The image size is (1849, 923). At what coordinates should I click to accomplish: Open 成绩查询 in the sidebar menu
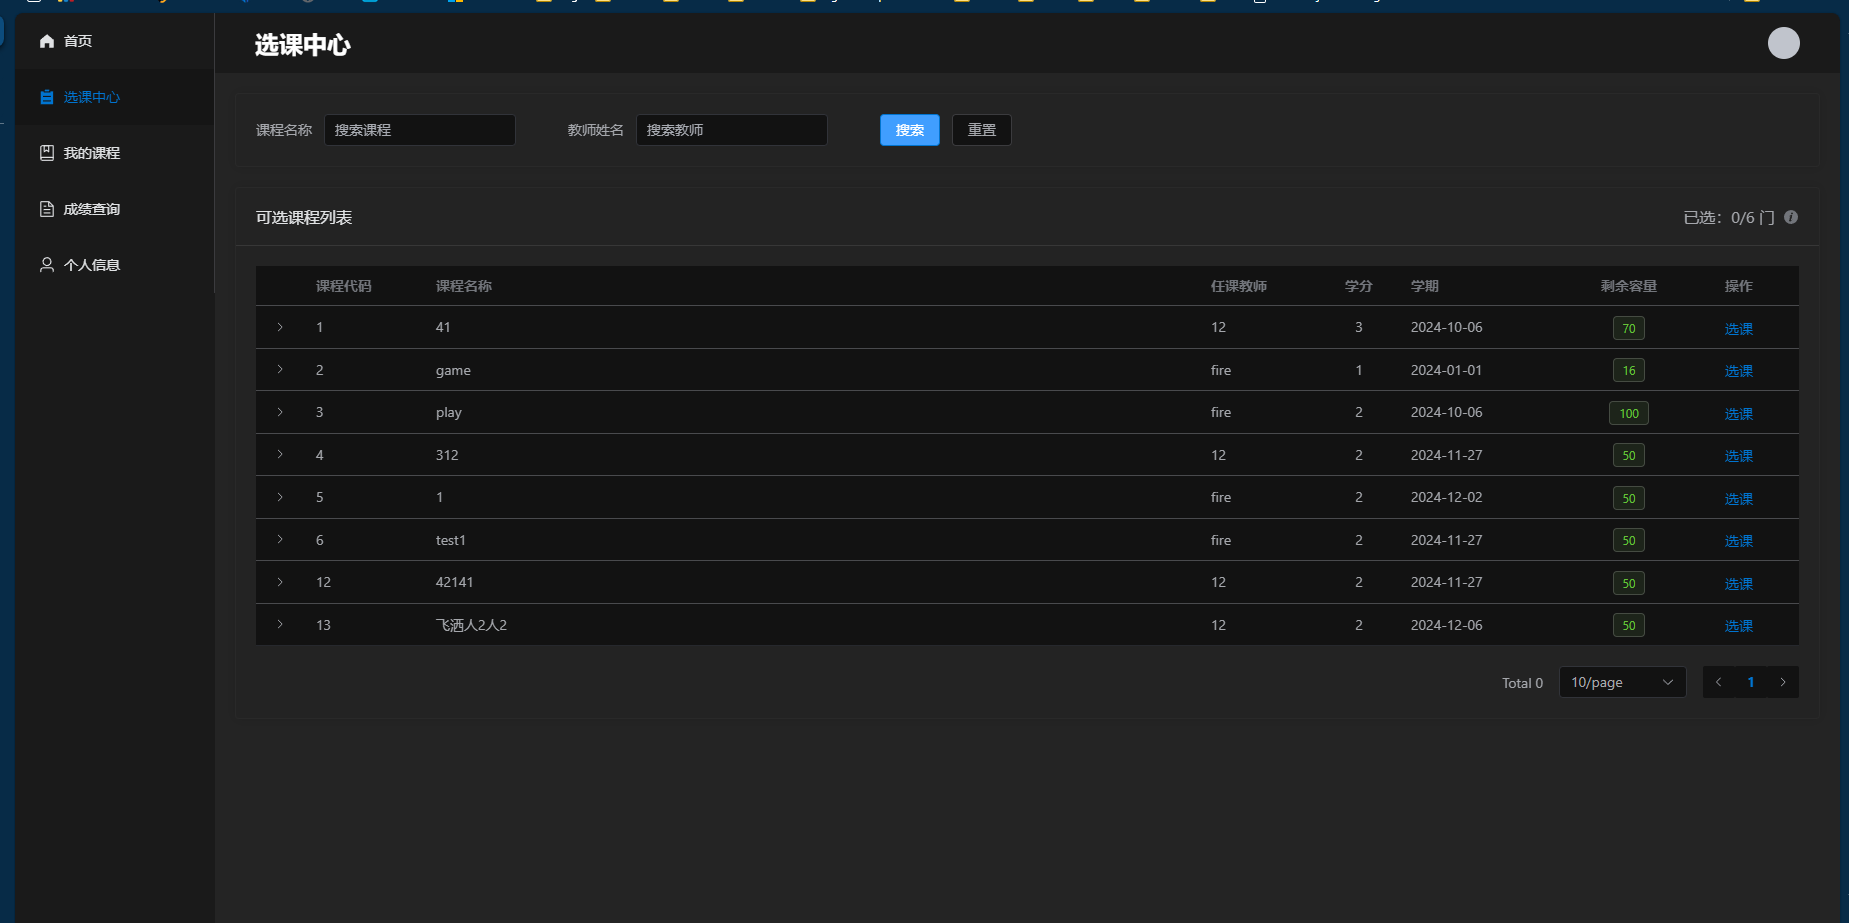[x=92, y=209]
